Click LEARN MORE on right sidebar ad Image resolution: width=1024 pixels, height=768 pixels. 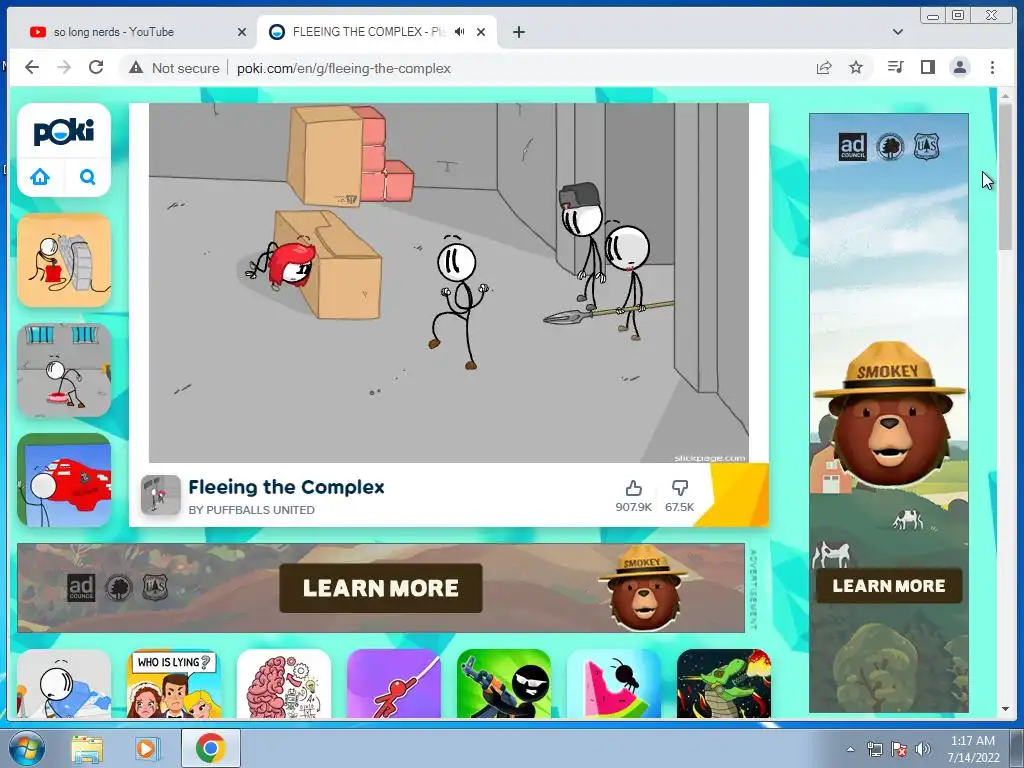889,586
